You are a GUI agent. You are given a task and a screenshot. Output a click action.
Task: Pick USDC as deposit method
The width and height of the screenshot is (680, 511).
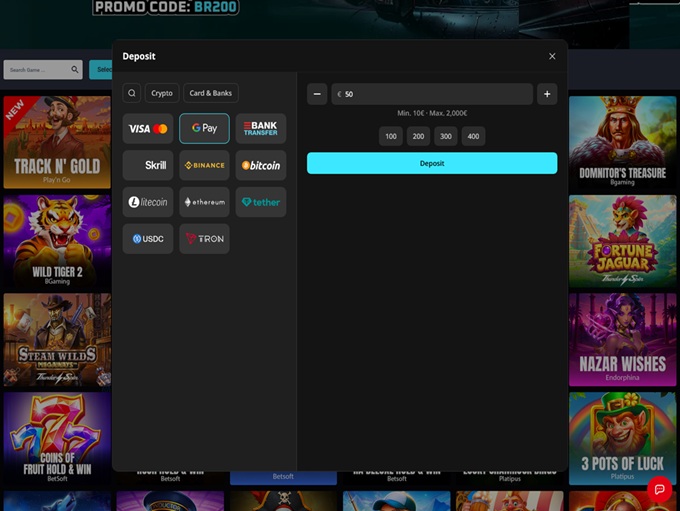148,239
